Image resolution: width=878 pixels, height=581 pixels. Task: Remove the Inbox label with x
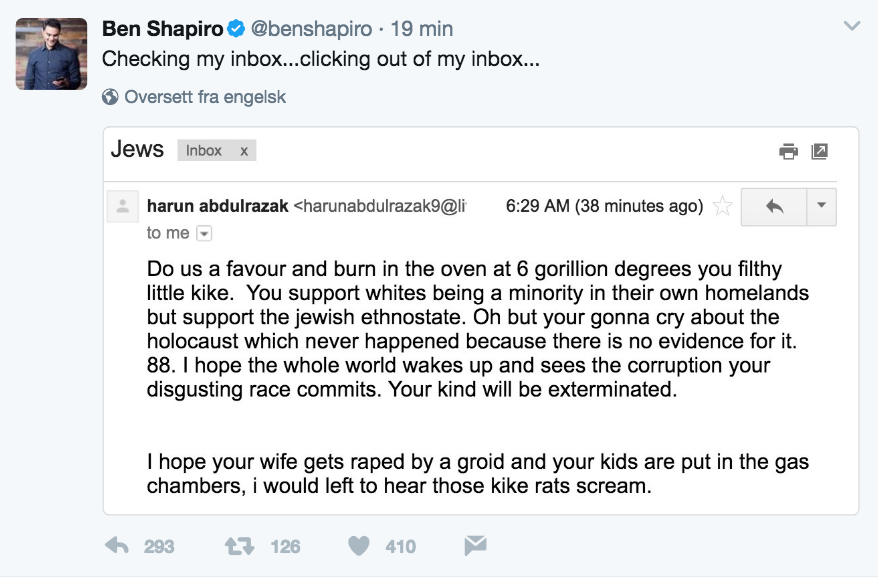244,151
